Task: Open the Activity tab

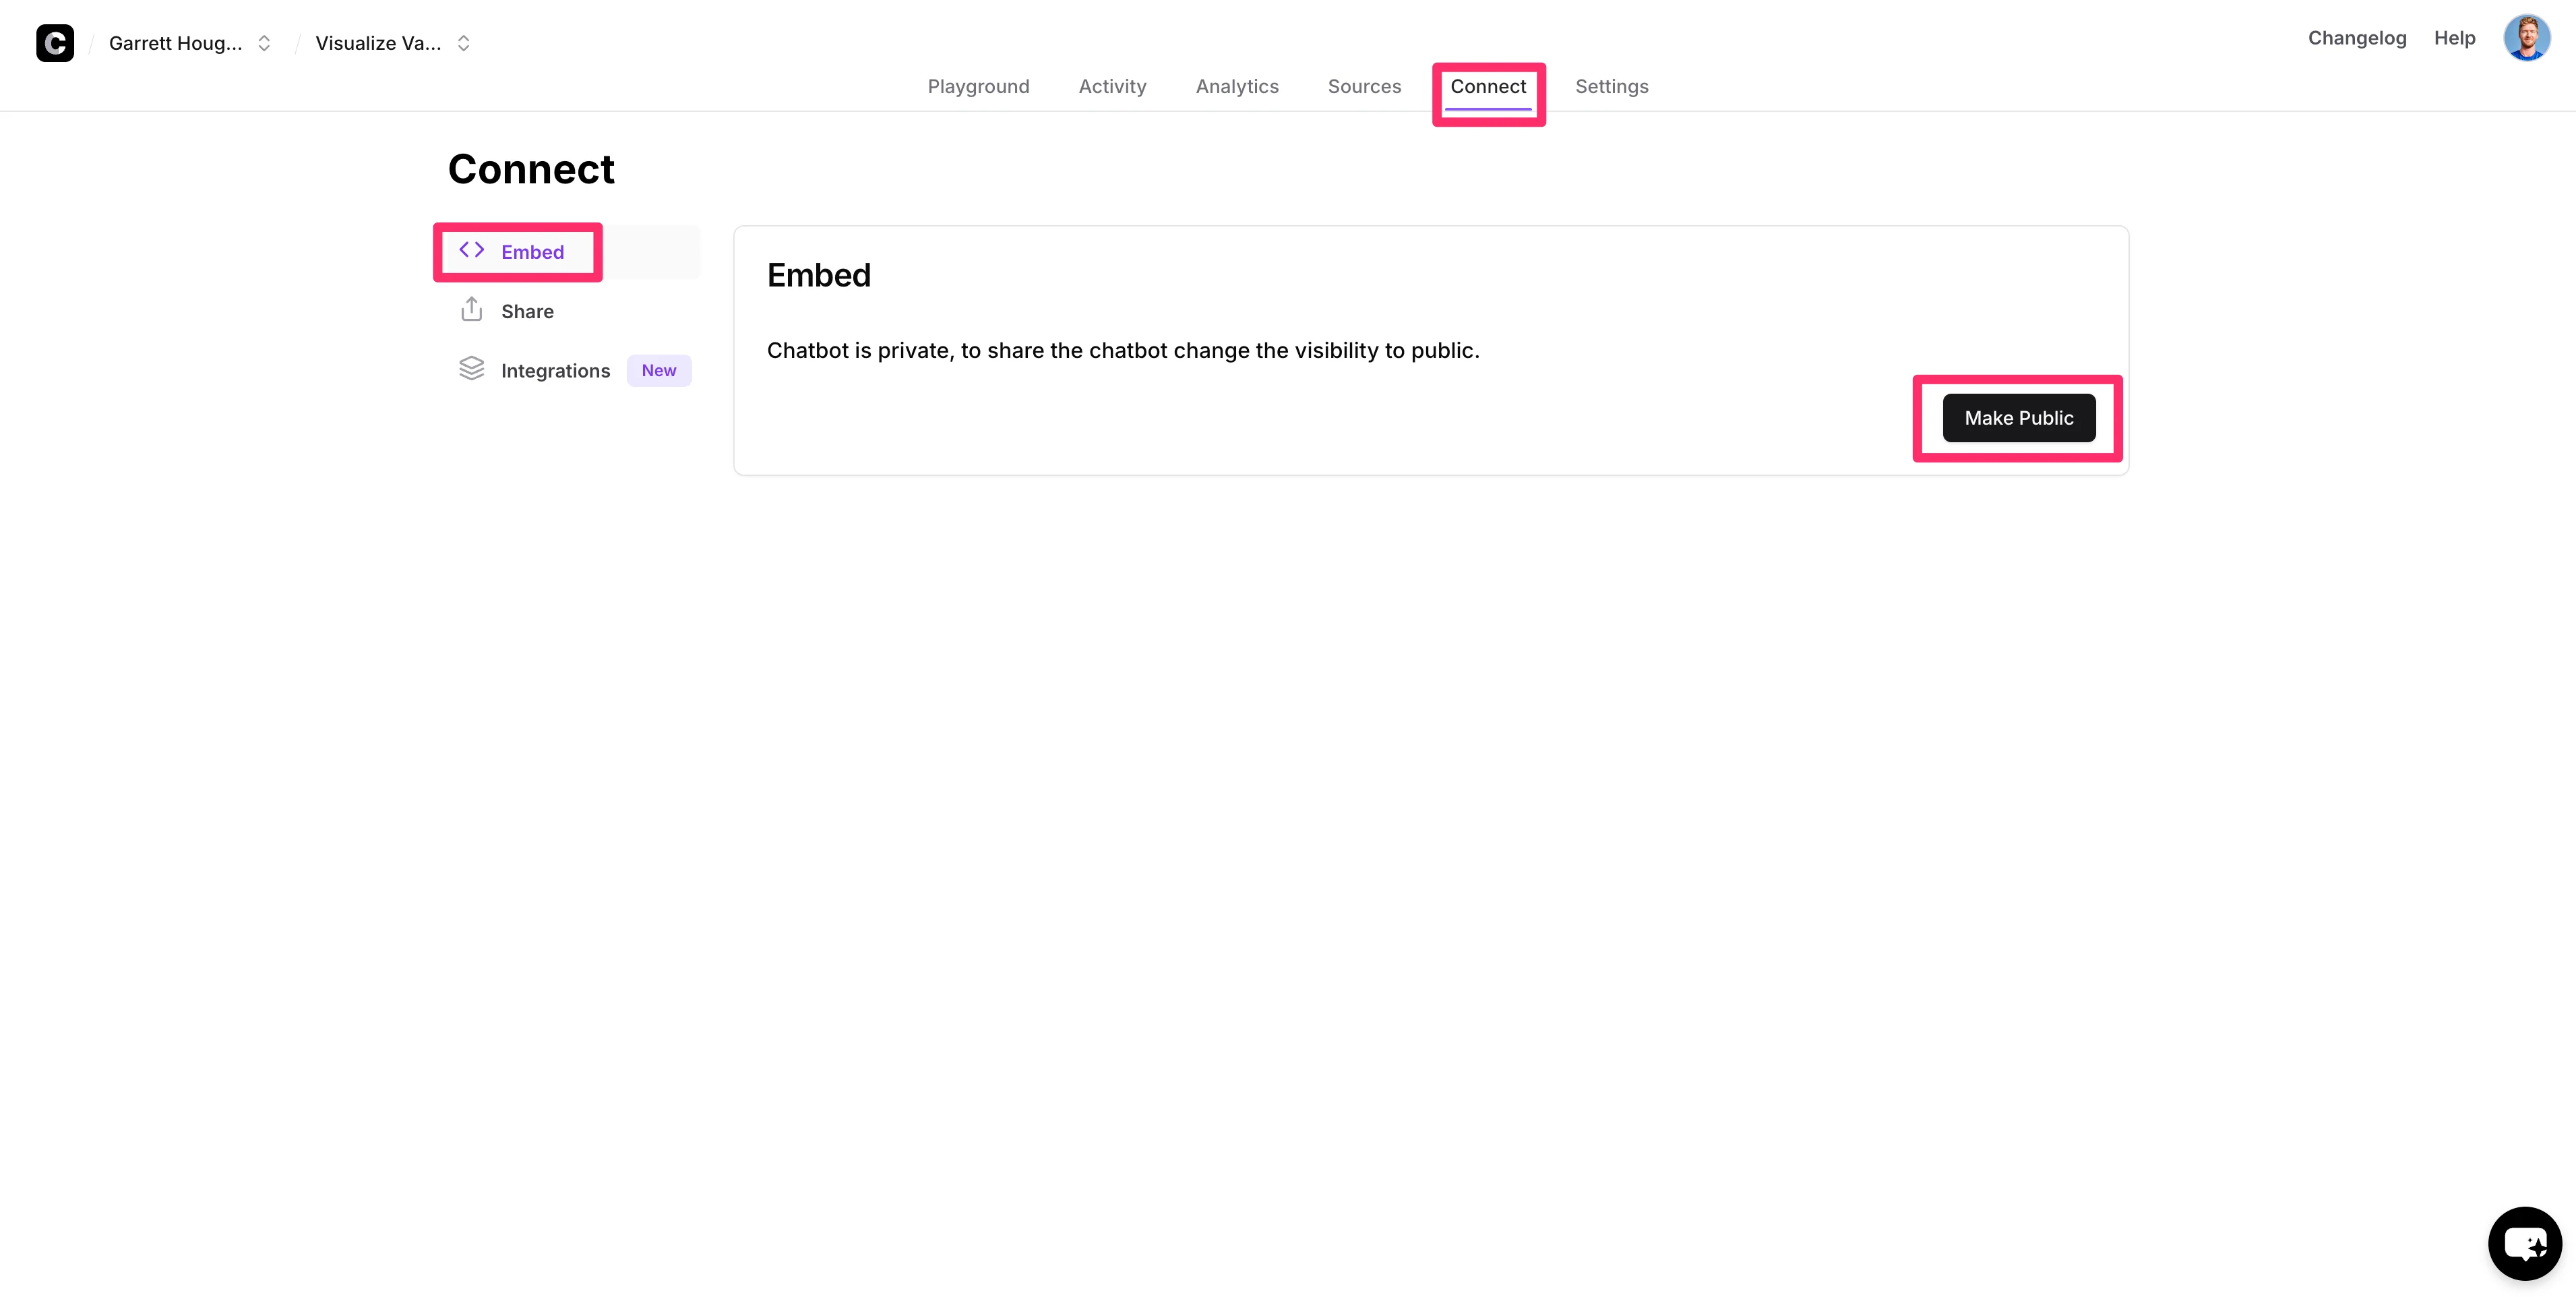Action: pyautogui.click(x=1112, y=86)
